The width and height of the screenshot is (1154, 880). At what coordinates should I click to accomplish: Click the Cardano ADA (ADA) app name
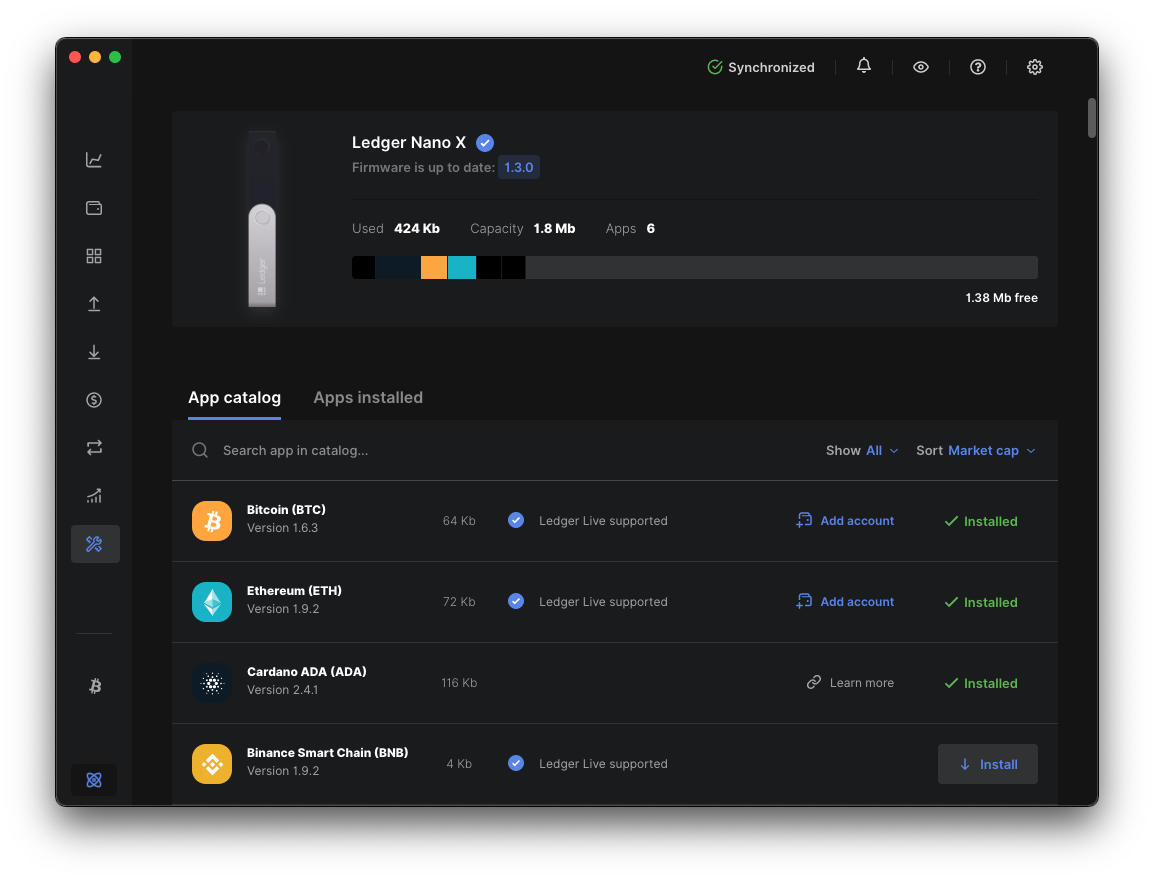(x=307, y=671)
